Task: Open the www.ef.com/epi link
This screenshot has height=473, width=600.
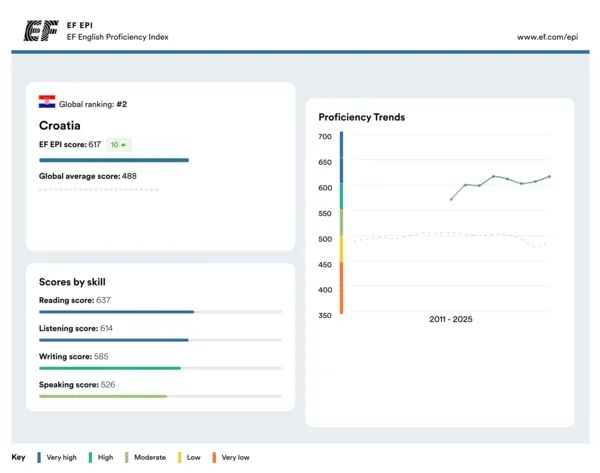Action: (547, 37)
